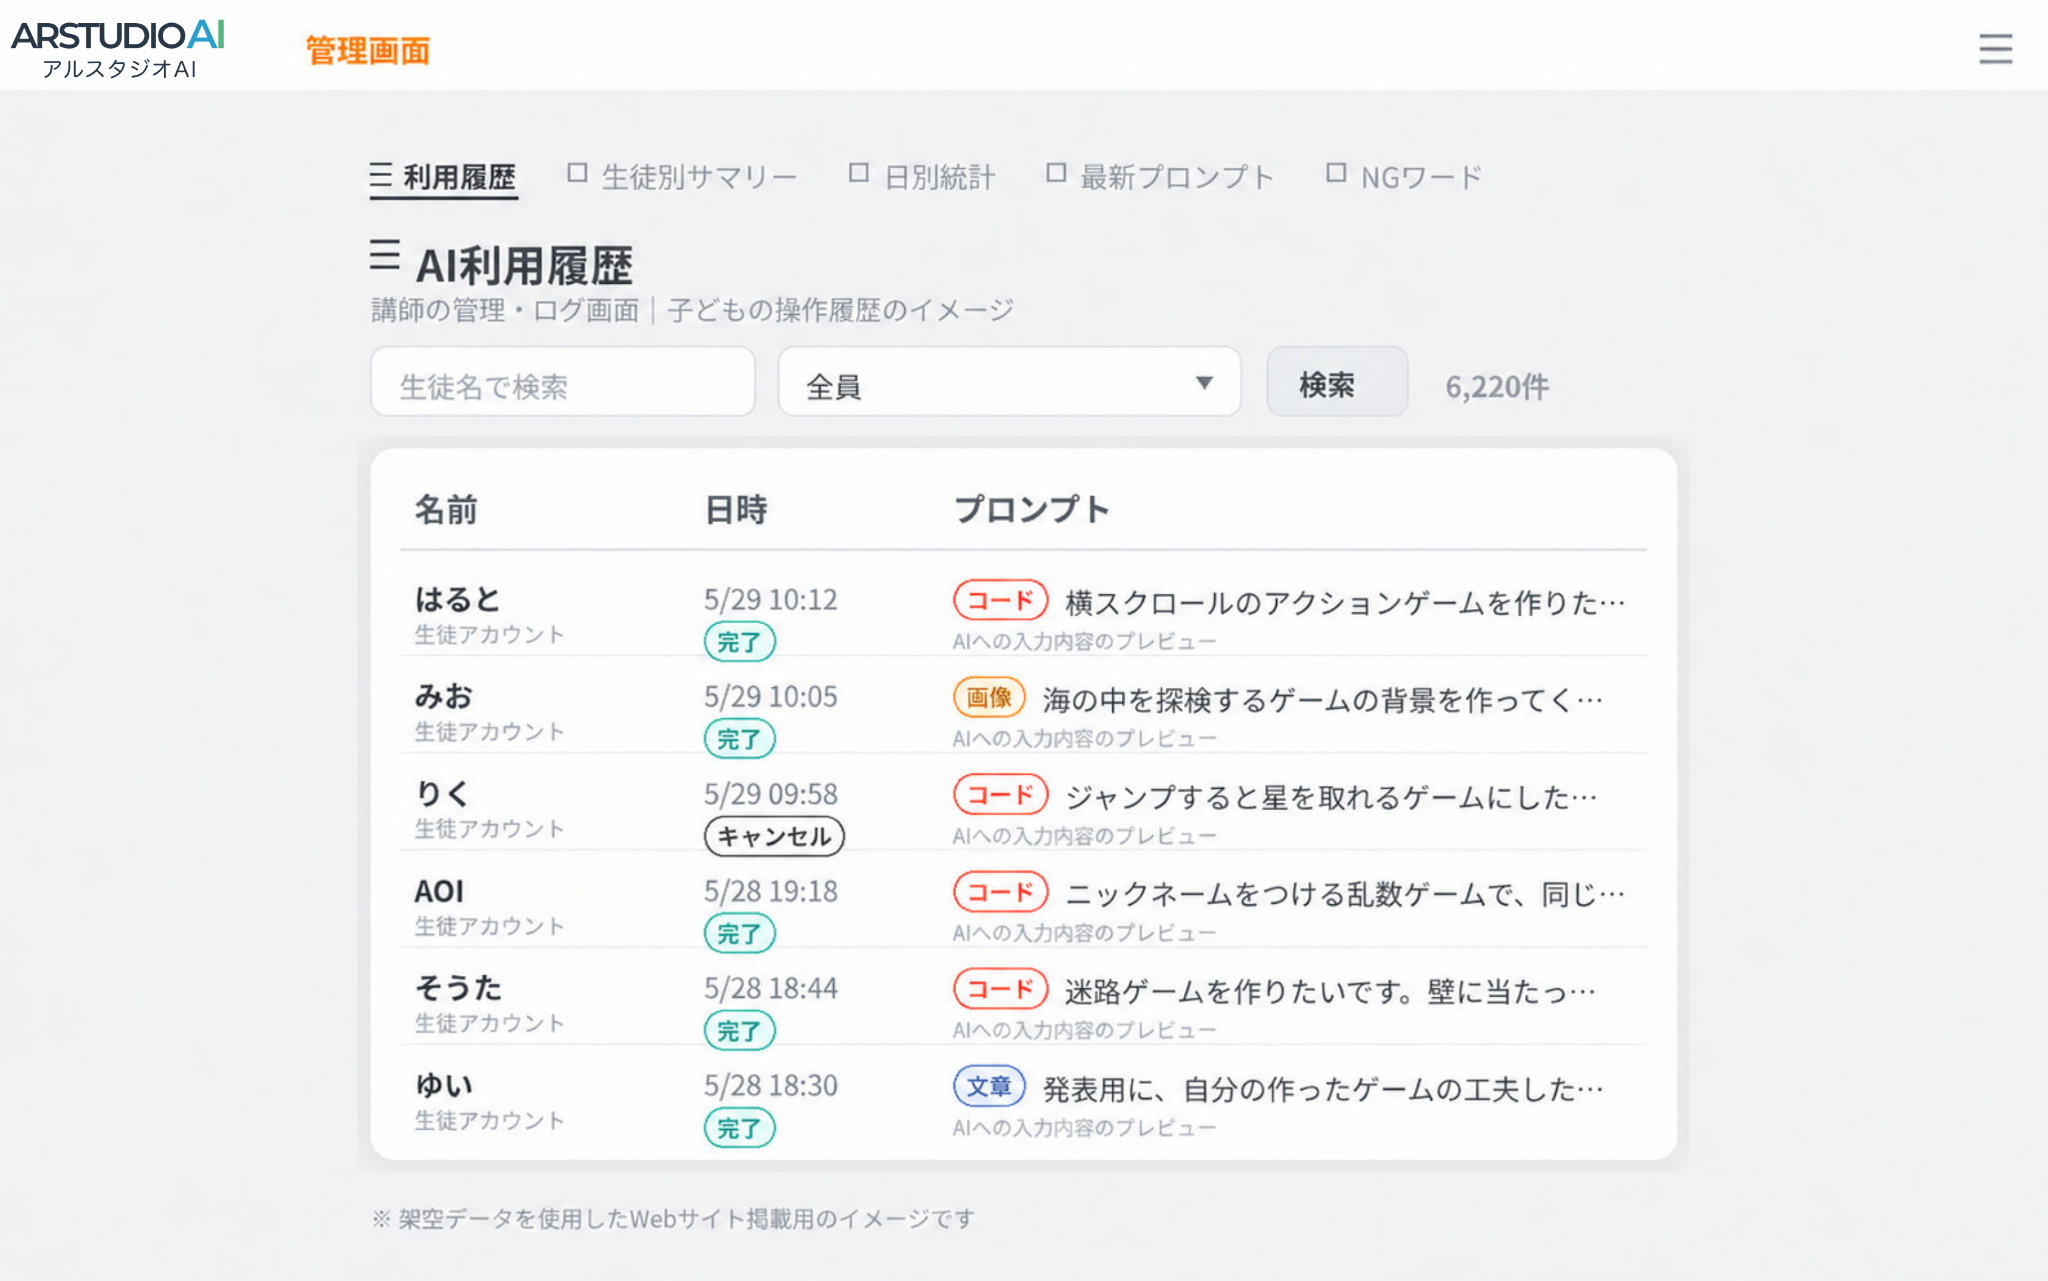Click the 日時 column header
The image size is (2048, 1281).
[736, 509]
